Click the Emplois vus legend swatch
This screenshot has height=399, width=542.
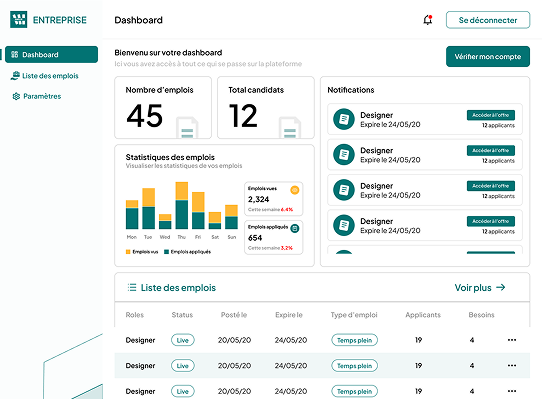click(x=128, y=252)
